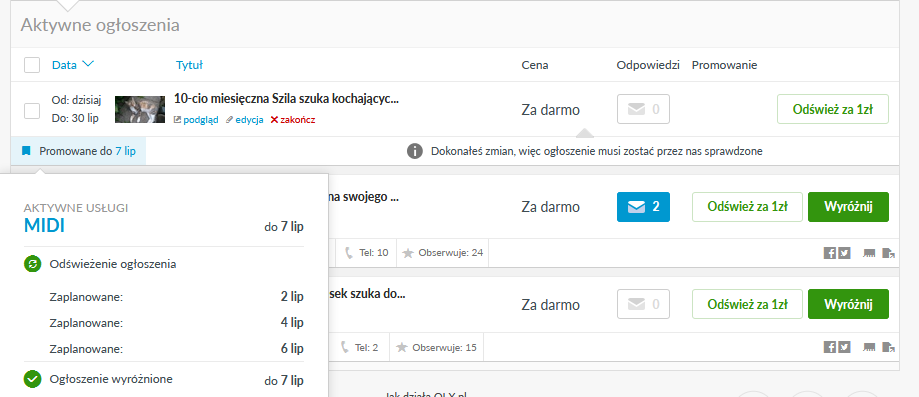This screenshot has height=397, width=919.
Task: Sort listings by the Data column
Action: point(72,65)
